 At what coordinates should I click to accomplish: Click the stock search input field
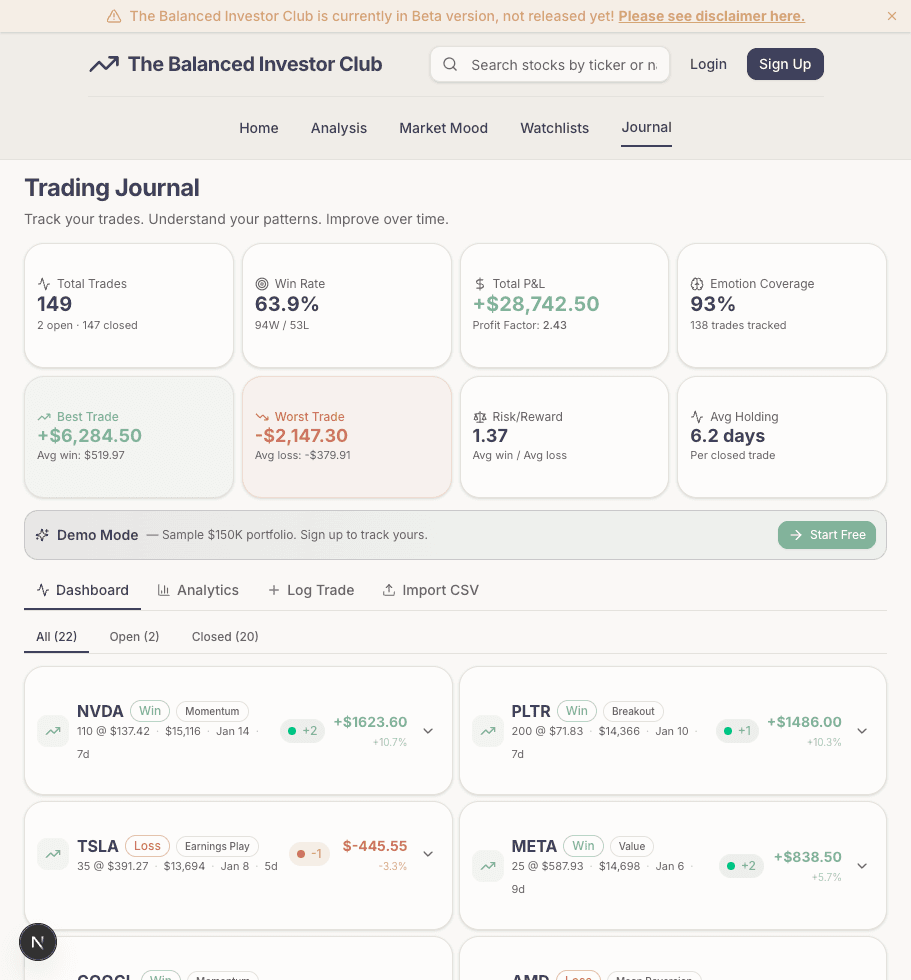pos(560,64)
